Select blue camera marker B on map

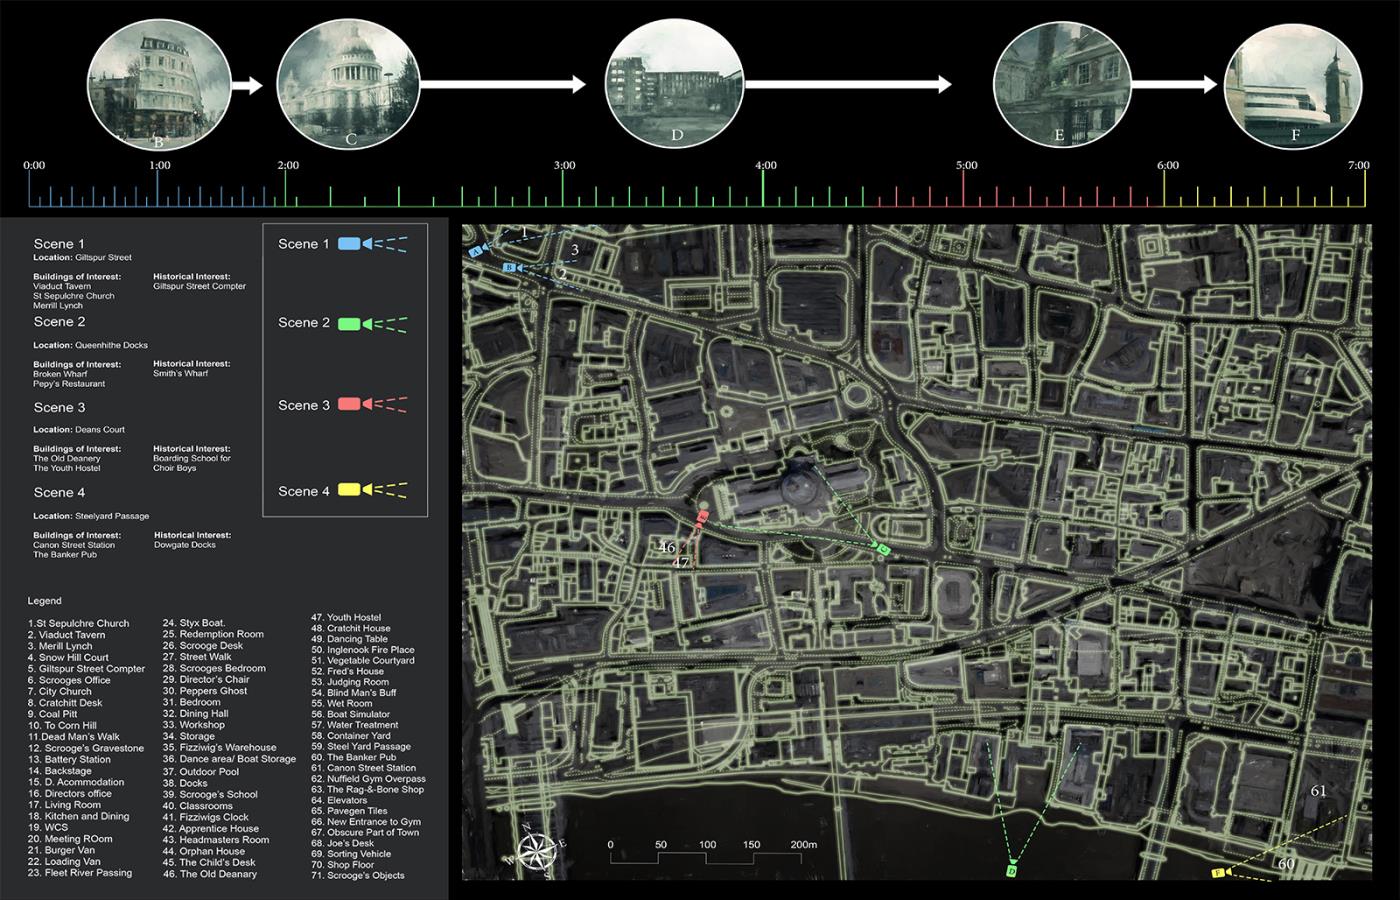pyautogui.click(x=509, y=268)
